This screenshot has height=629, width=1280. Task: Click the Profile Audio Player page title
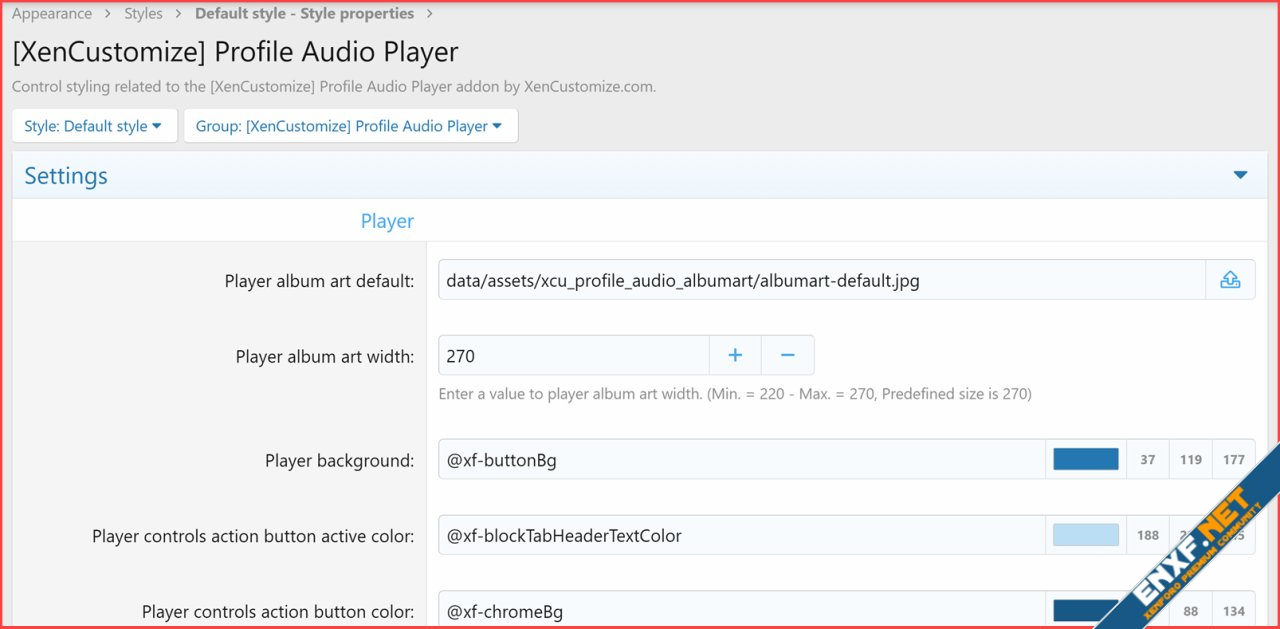point(235,51)
